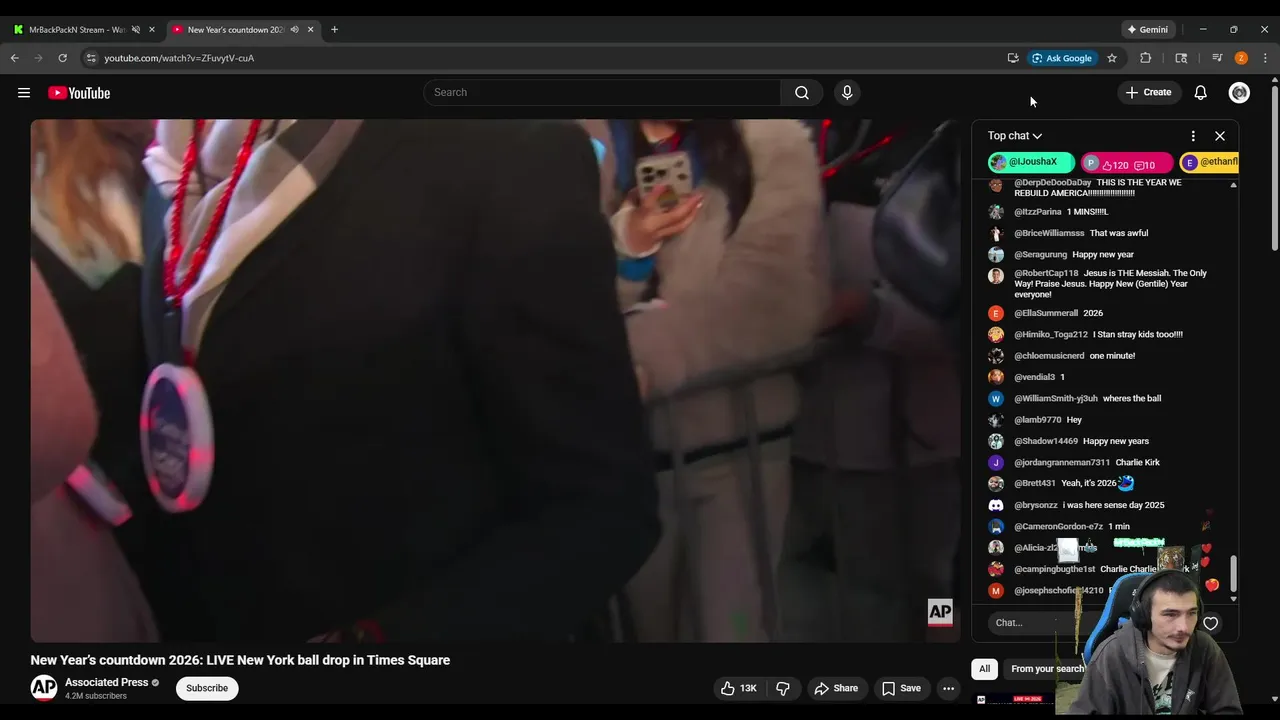Image resolution: width=1280 pixels, height=720 pixels.
Task: Open Chrome media control icon
Action: (x=1217, y=58)
